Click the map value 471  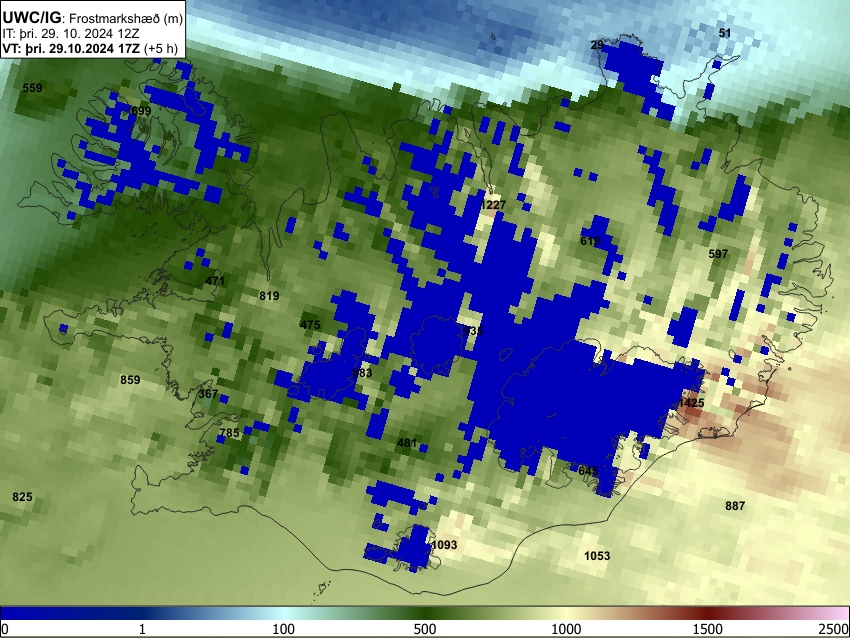(215, 281)
